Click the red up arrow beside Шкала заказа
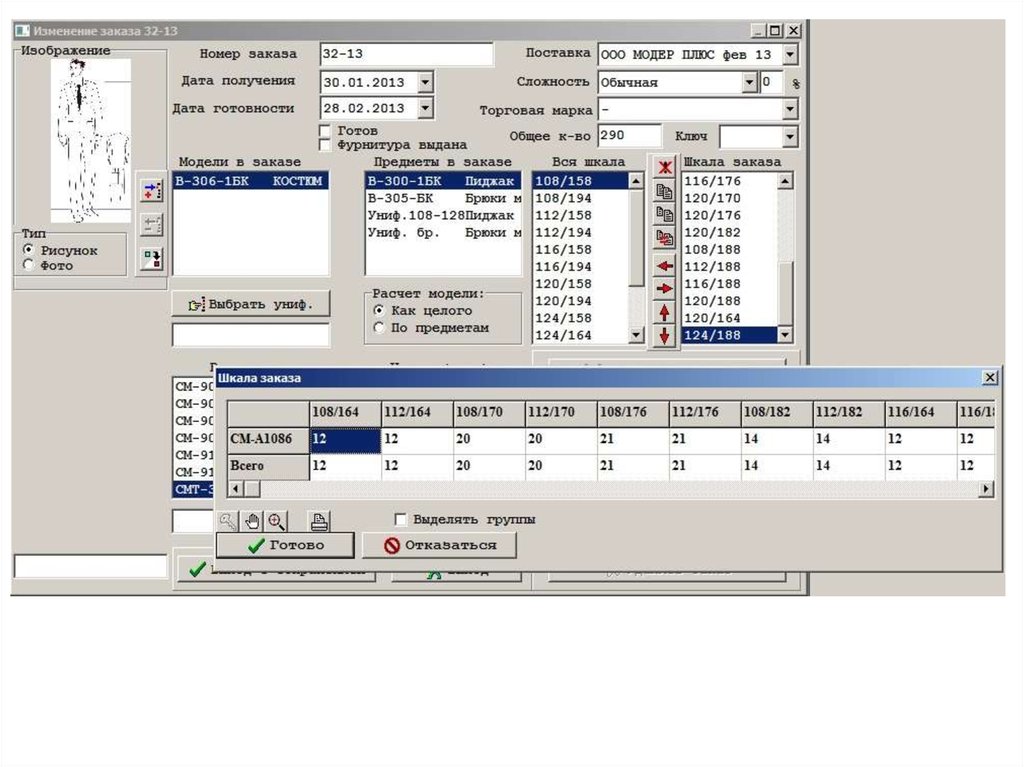 [665, 313]
